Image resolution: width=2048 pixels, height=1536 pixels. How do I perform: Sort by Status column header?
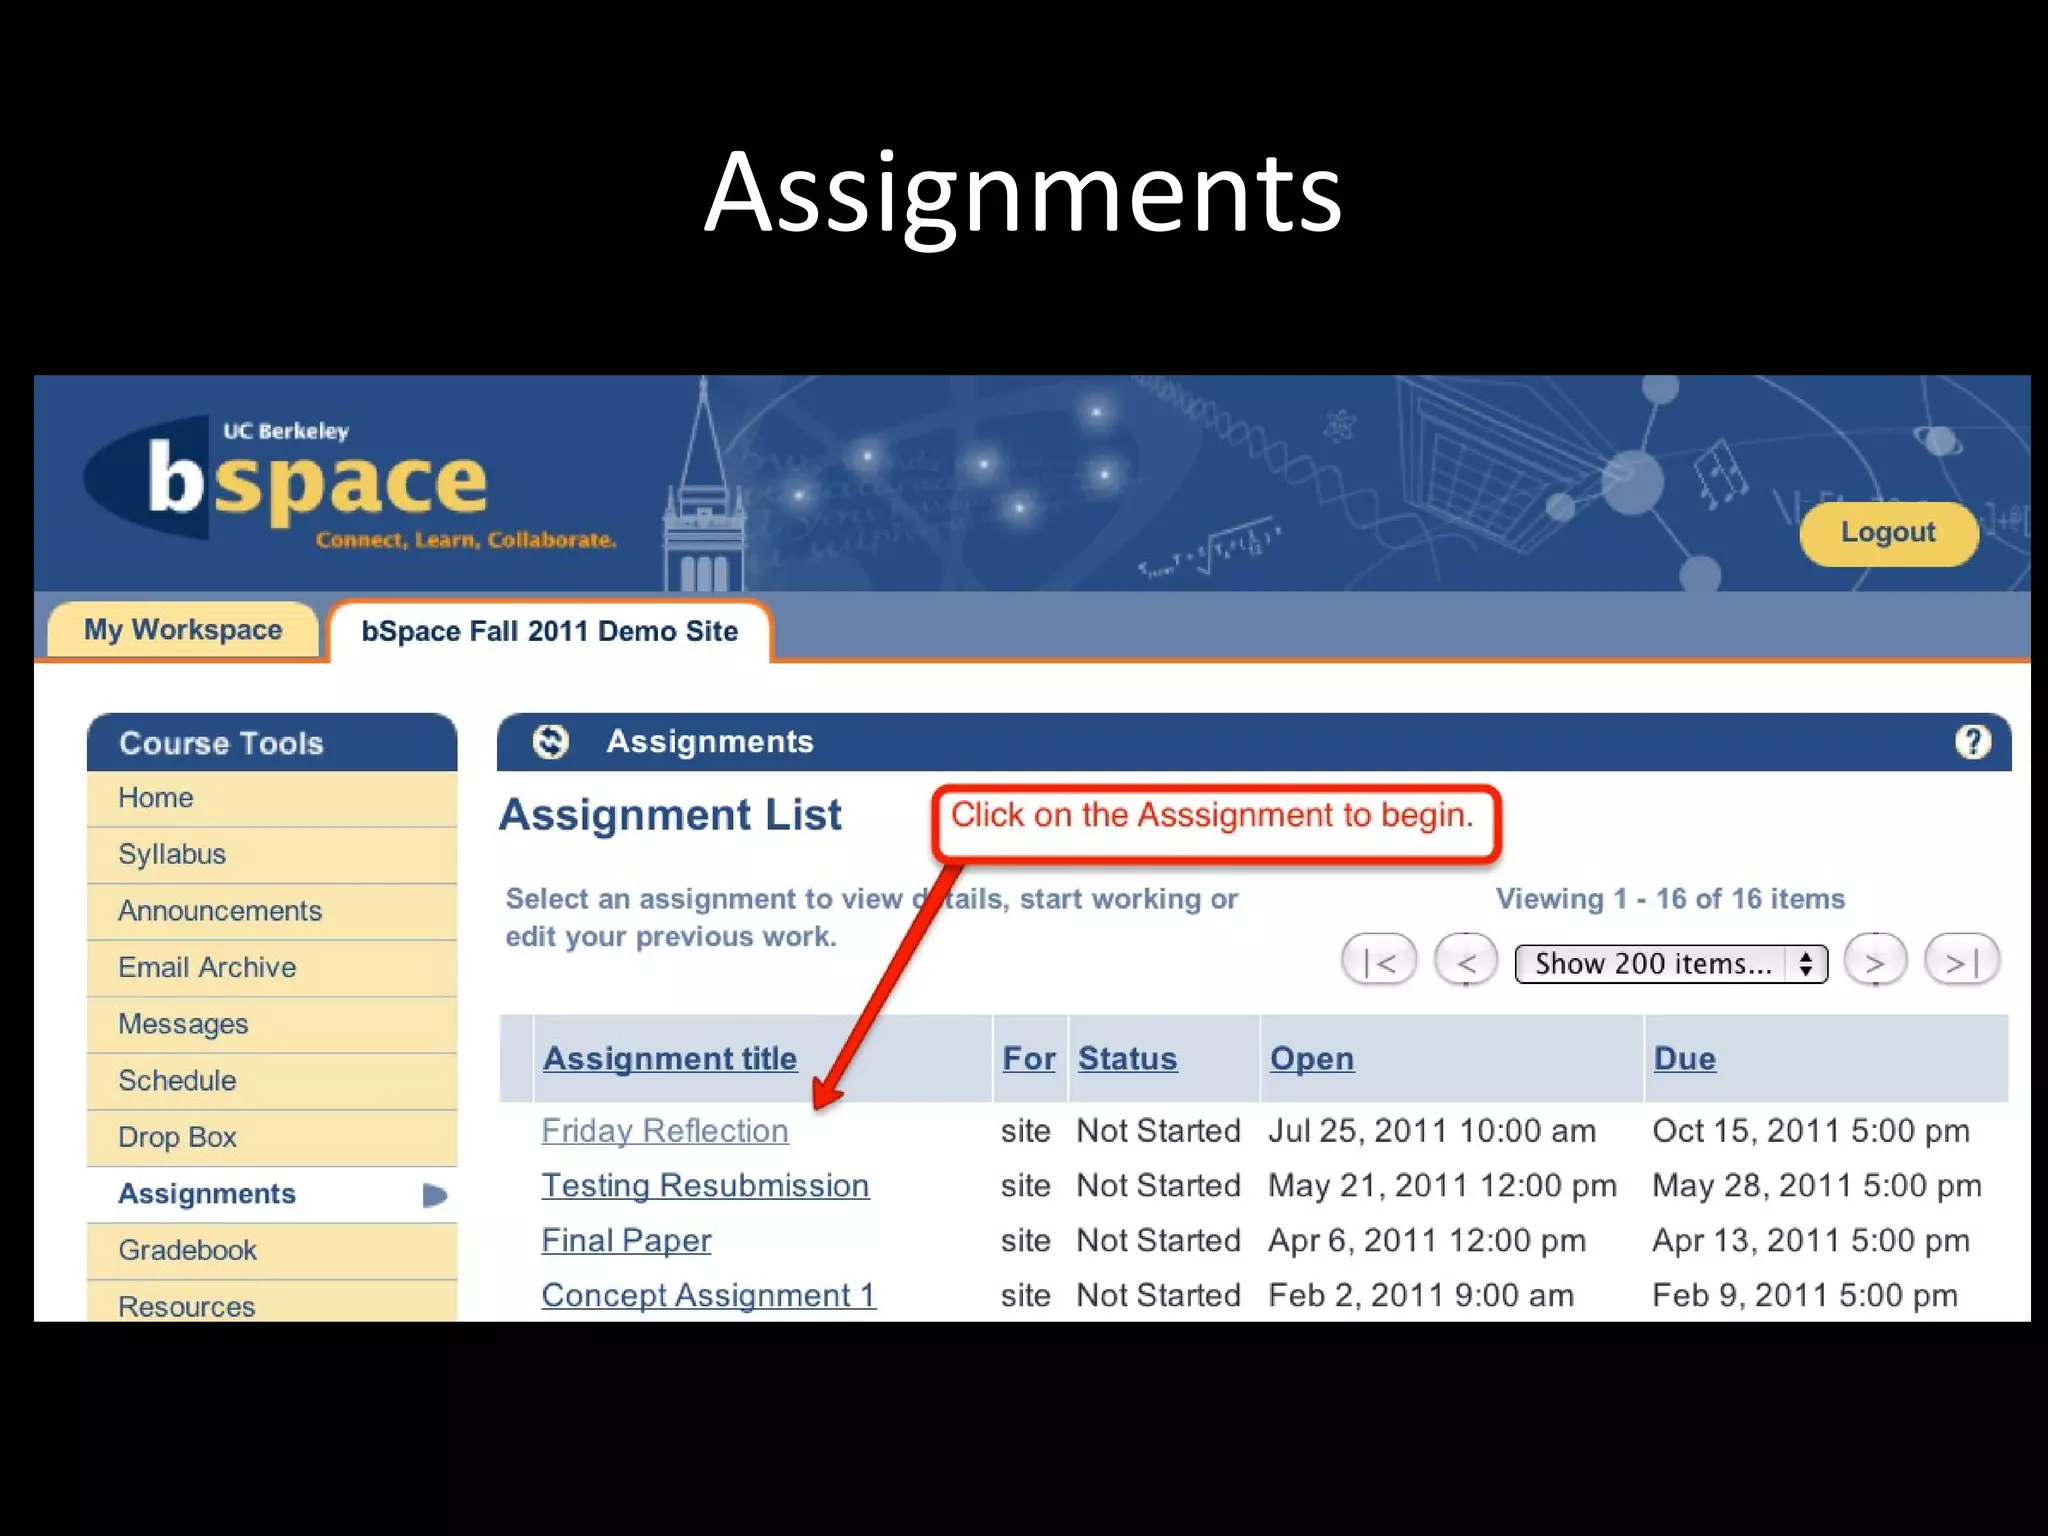pyautogui.click(x=1127, y=1058)
